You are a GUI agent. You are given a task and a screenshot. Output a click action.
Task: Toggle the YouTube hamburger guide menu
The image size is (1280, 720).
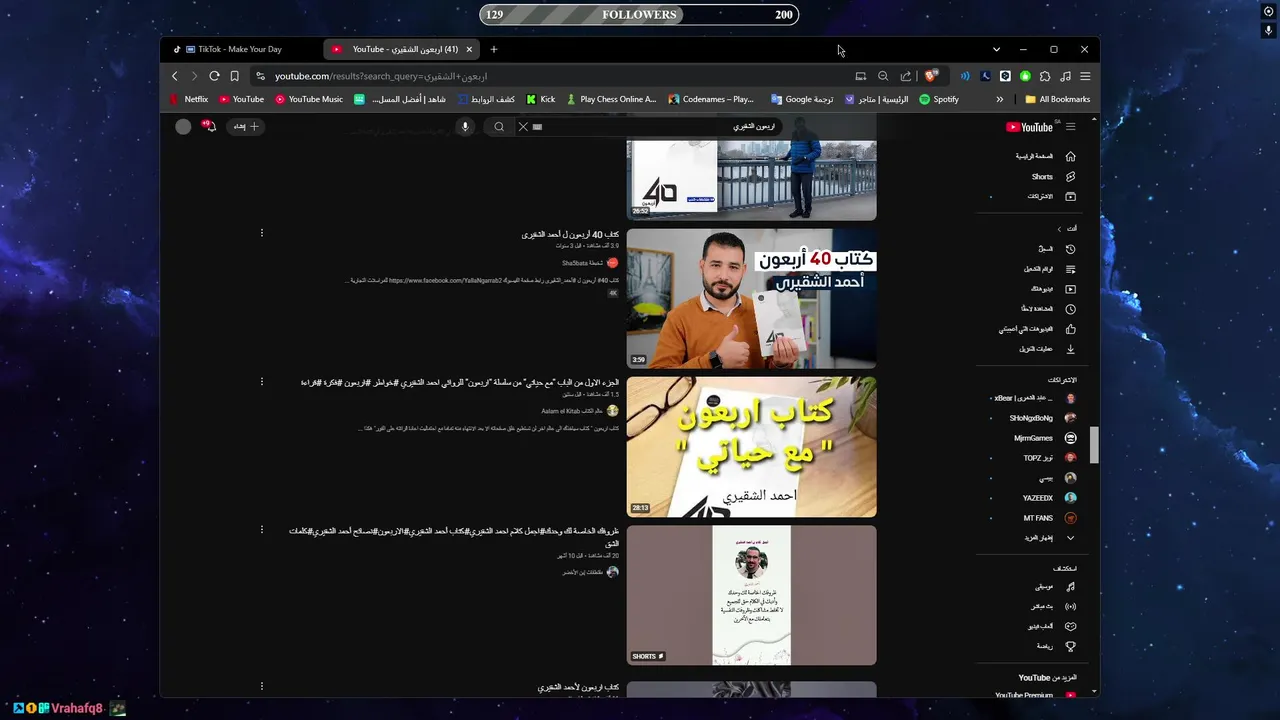(x=1070, y=127)
